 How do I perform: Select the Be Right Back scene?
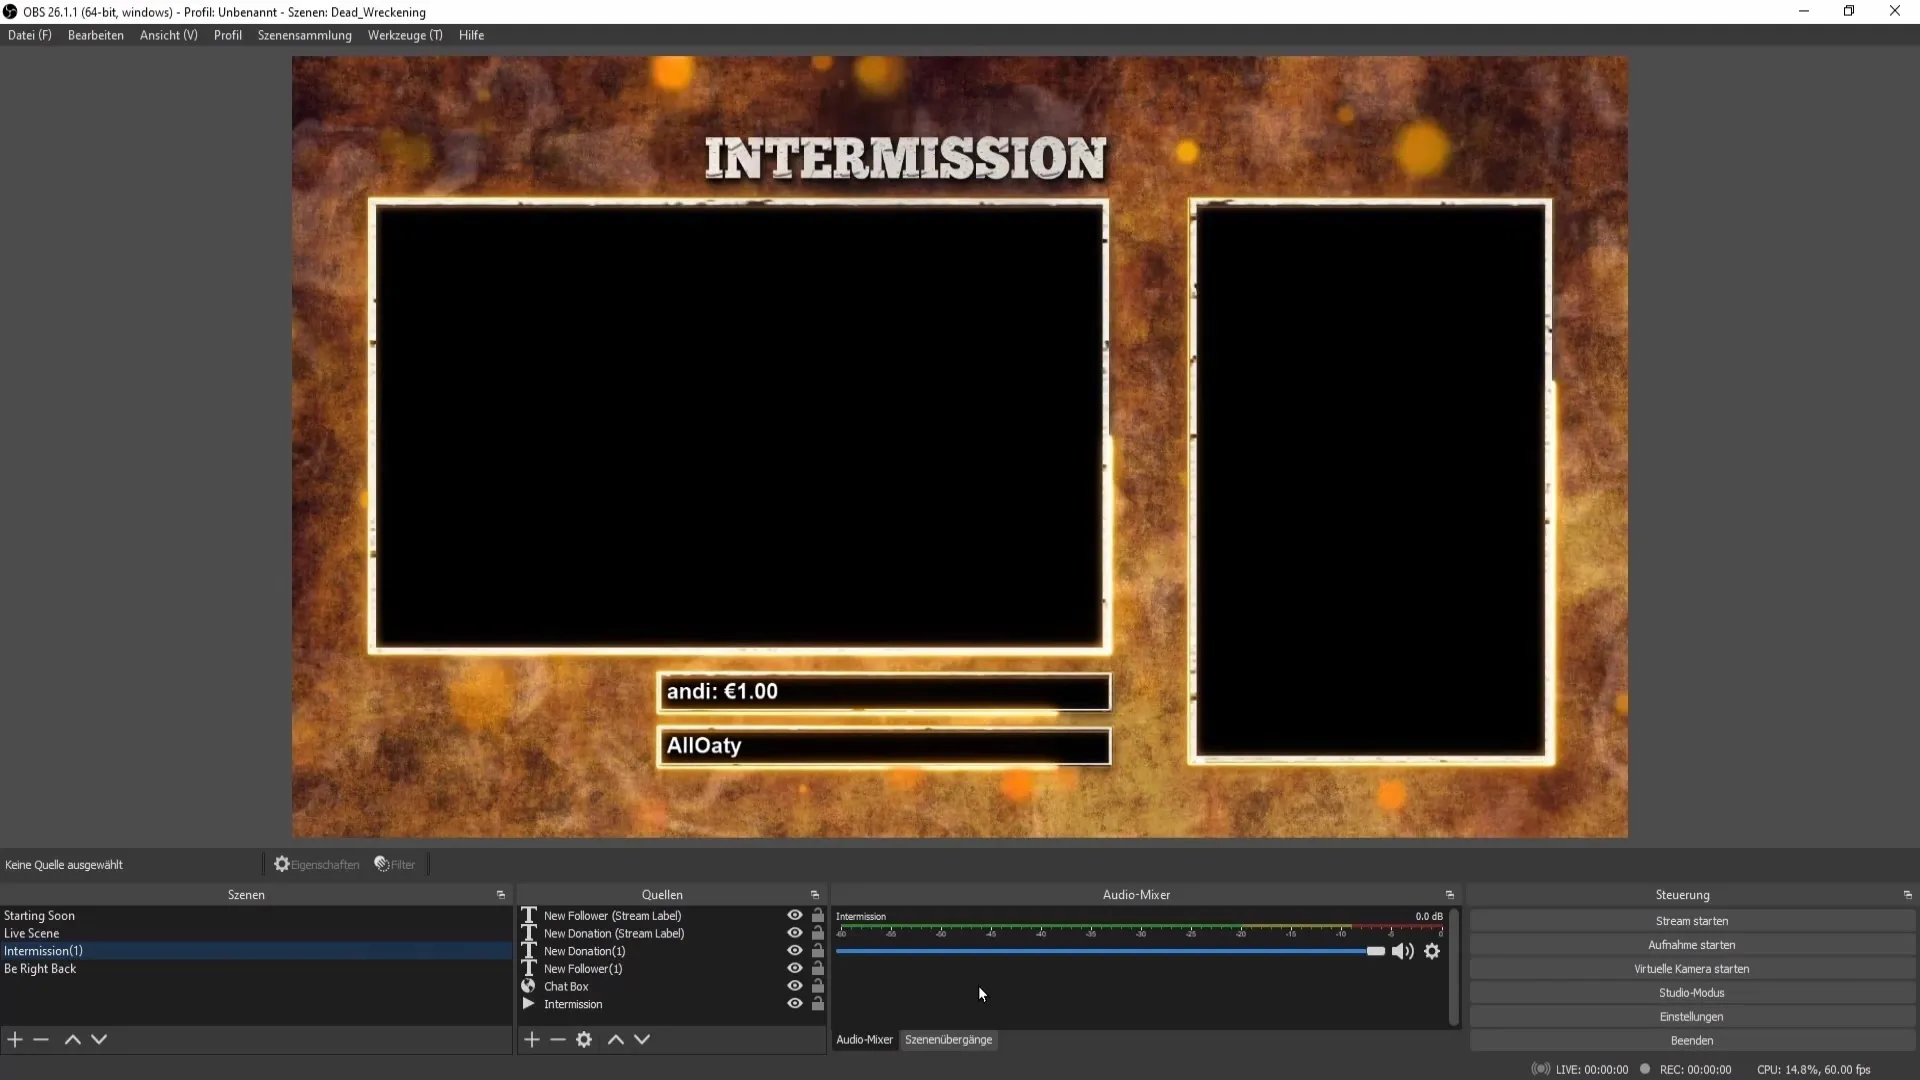point(255,969)
